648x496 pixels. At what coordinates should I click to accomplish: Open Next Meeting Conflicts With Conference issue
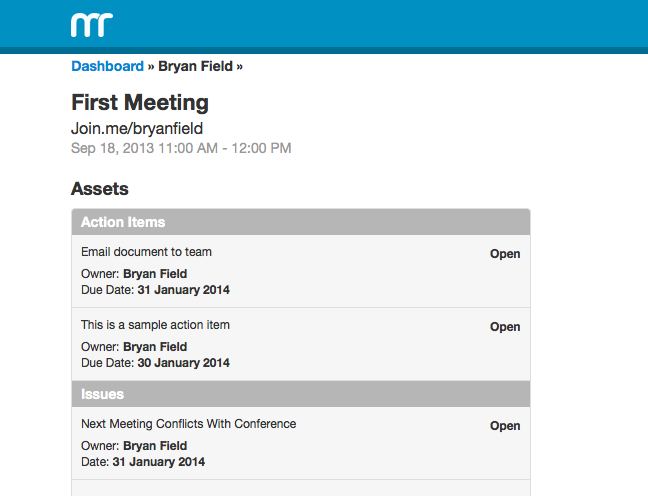click(x=188, y=424)
